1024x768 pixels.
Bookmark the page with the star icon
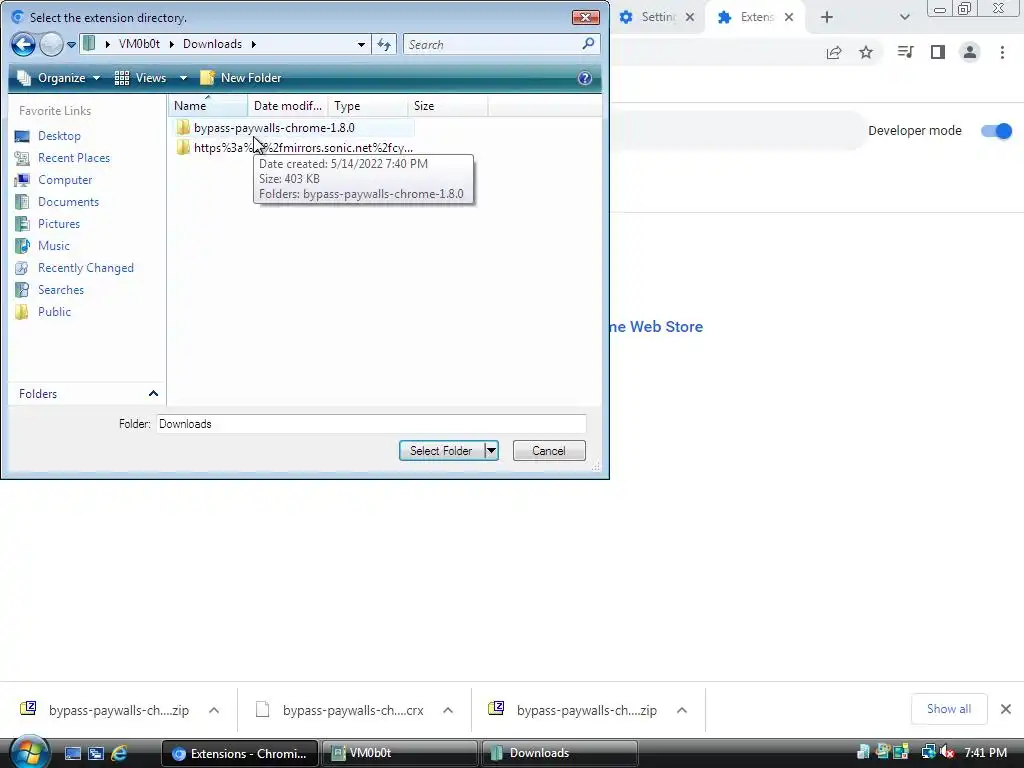(x=866, y=52)
